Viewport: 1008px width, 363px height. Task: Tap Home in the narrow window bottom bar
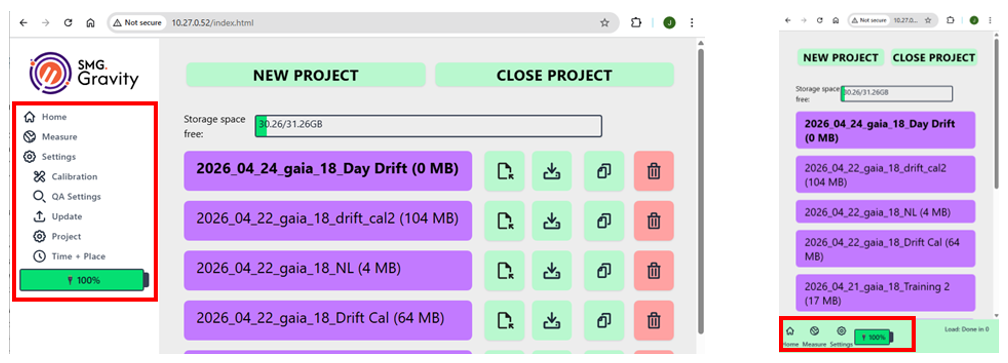790,336
